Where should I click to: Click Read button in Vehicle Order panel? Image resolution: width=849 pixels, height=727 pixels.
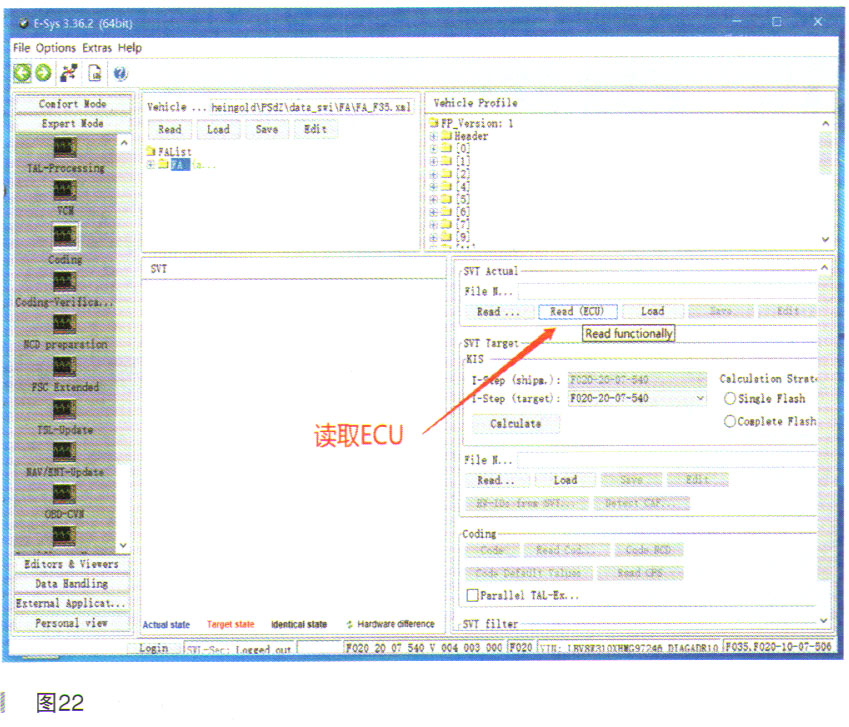(169, 129)
